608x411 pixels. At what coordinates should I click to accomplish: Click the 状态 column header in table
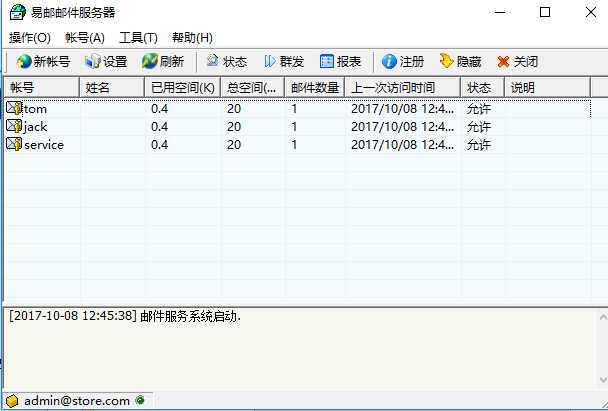point(483,88)
